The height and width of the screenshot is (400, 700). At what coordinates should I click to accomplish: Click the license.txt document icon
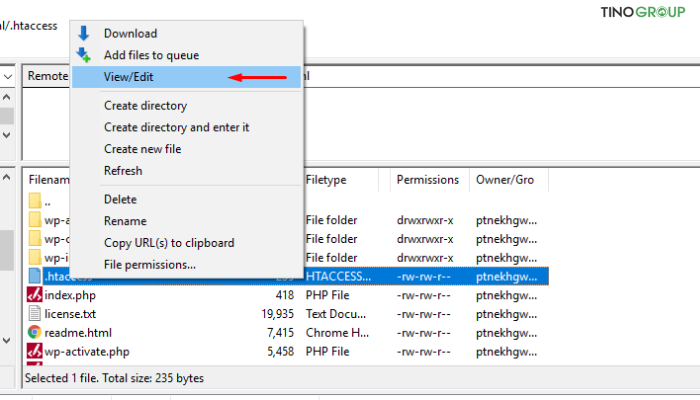34,313
